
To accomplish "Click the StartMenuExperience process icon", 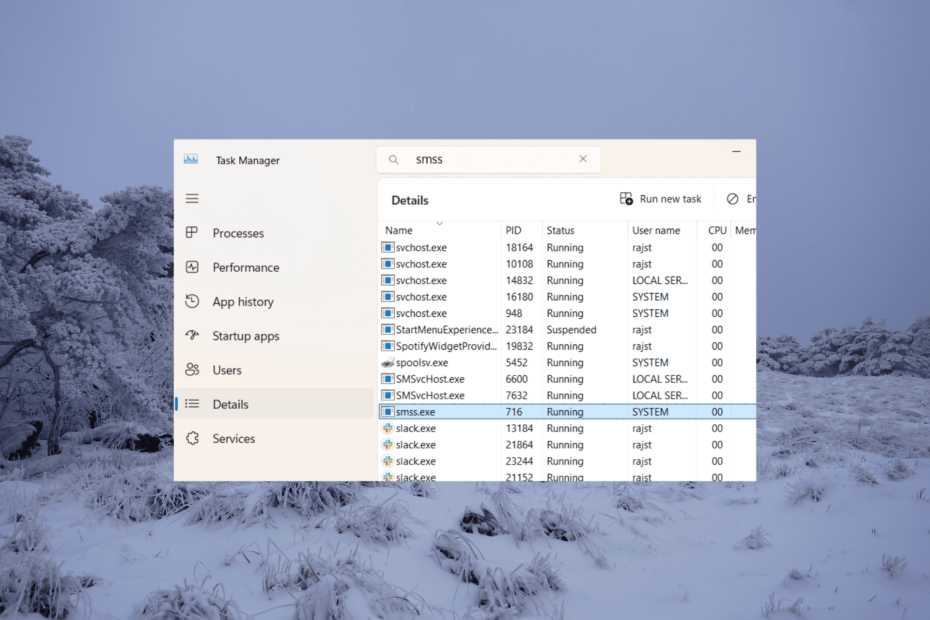I will pyautogui.click(x=387, y=330).
